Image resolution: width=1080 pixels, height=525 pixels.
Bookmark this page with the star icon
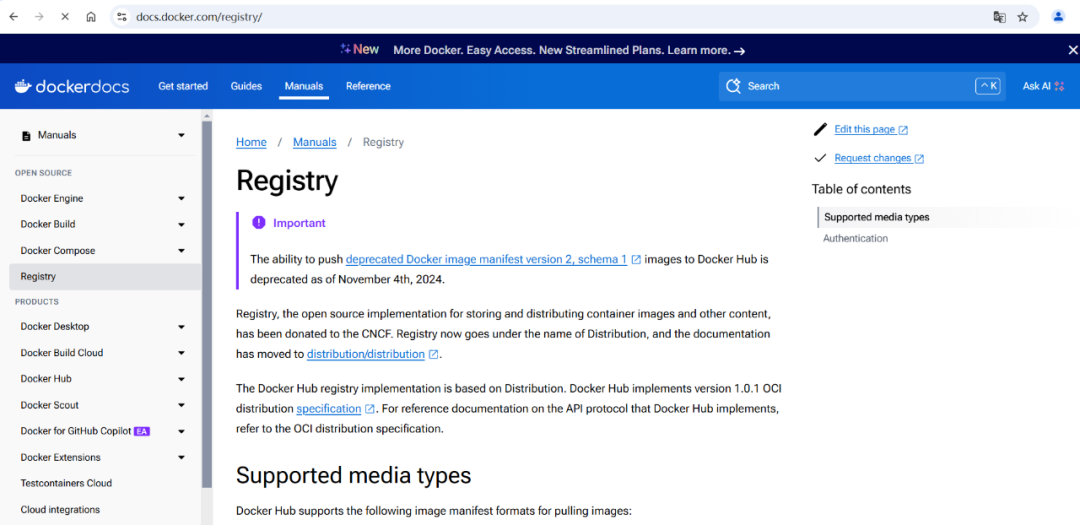[x=1023, y=17]
